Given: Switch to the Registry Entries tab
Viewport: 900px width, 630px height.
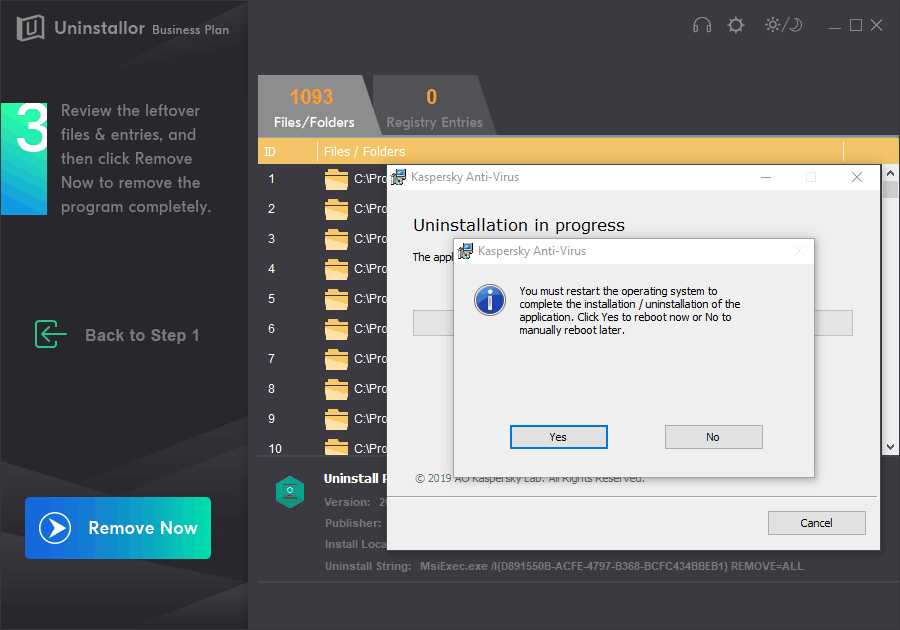Looking at the screenshot, I should (435, 107).
